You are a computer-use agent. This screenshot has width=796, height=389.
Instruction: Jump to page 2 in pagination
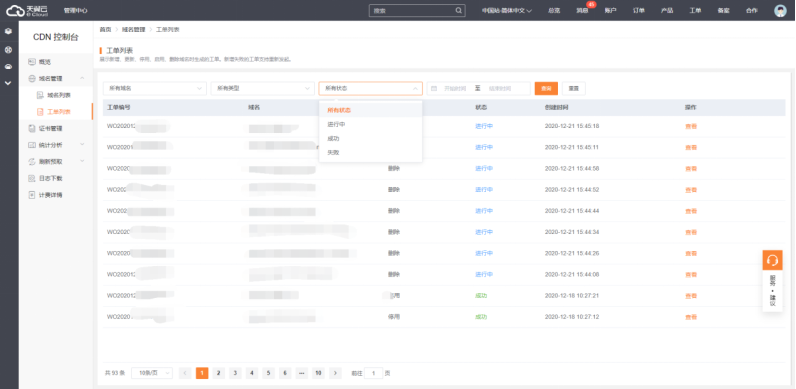(218, 373)
